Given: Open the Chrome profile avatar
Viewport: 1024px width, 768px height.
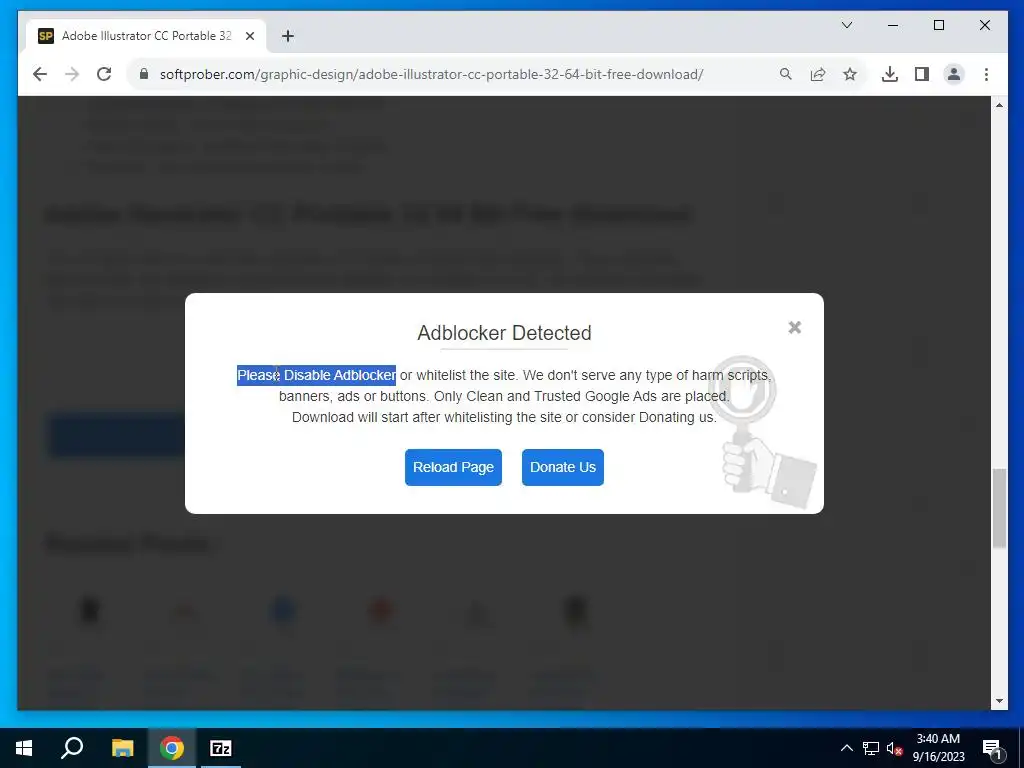Looking at the screenshot, I should (953, 74).
